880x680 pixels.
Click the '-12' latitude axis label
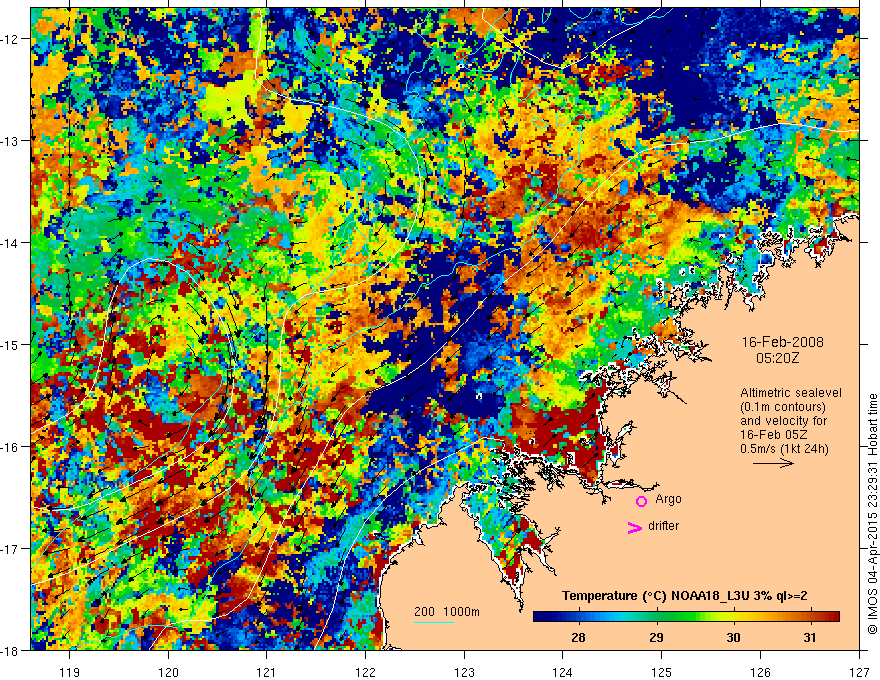pyautogui.click(x=9, y=39)
